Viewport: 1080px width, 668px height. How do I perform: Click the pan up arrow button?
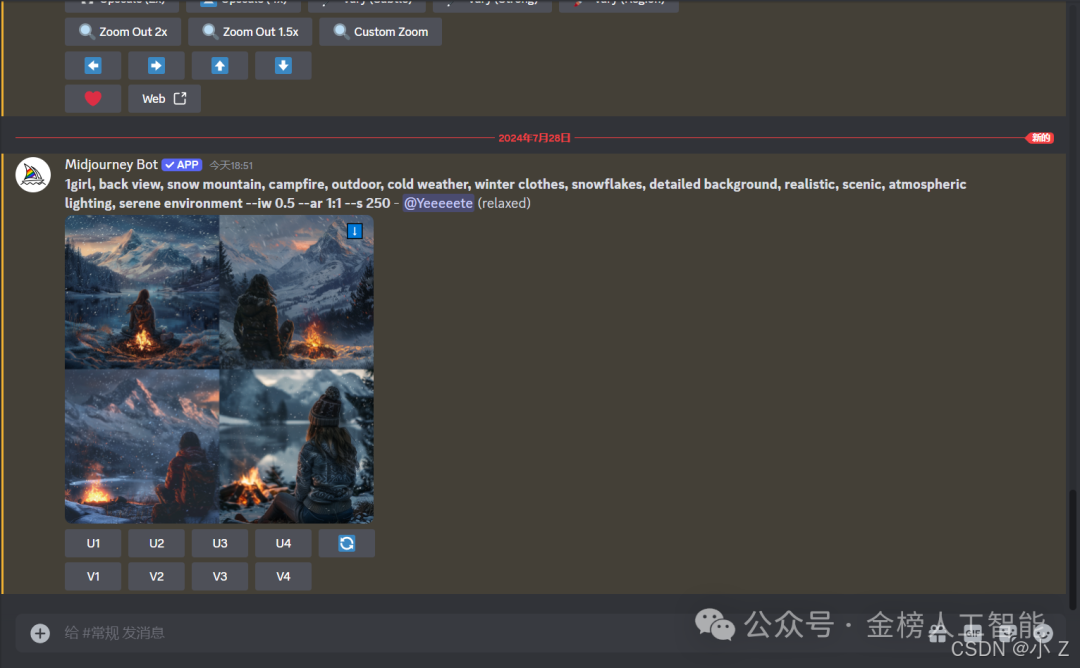[x=220, y=65]
